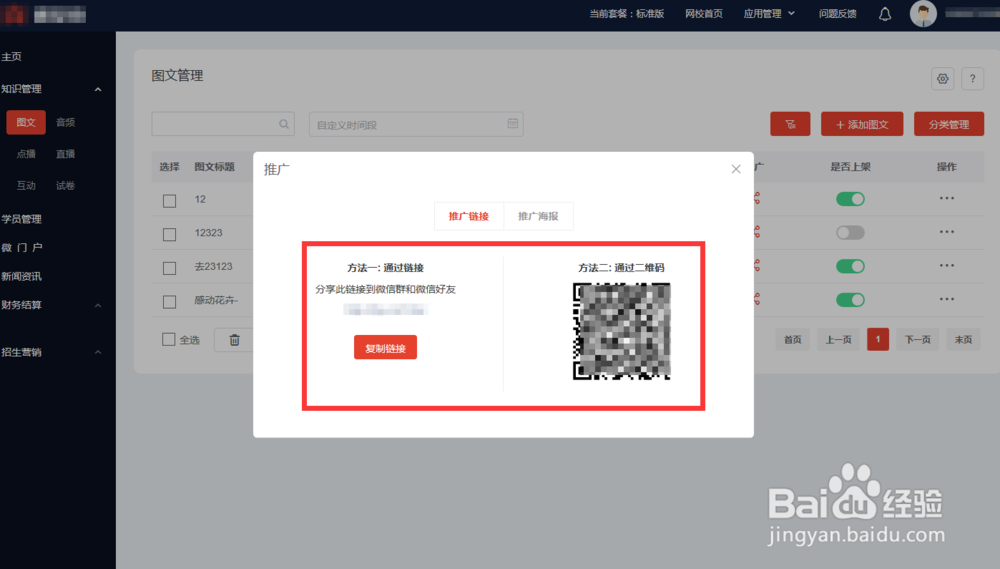The height and width of the screenshot is (569, 1000).
Task: Open more options for row 感动花卉-
Action: click(946, 299)
